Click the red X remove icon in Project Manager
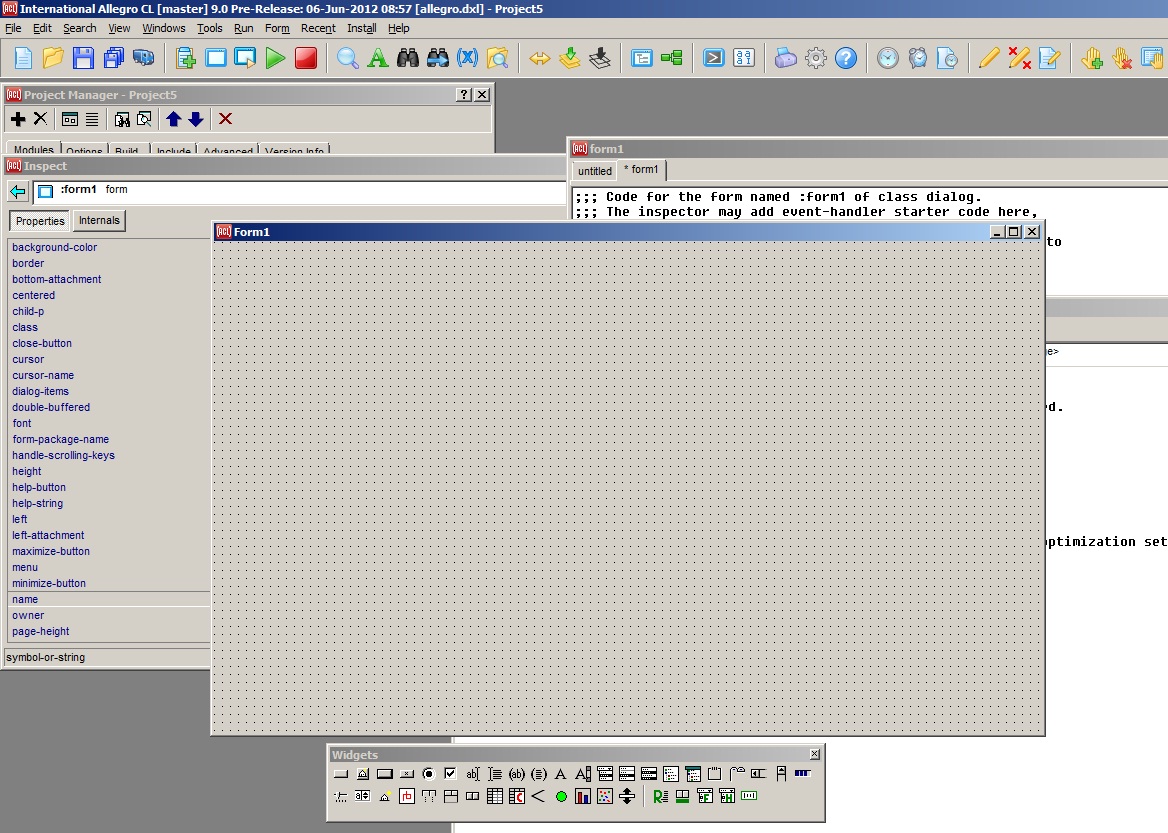Viewport: 1168px width, 833px height. tap(225, 119)
